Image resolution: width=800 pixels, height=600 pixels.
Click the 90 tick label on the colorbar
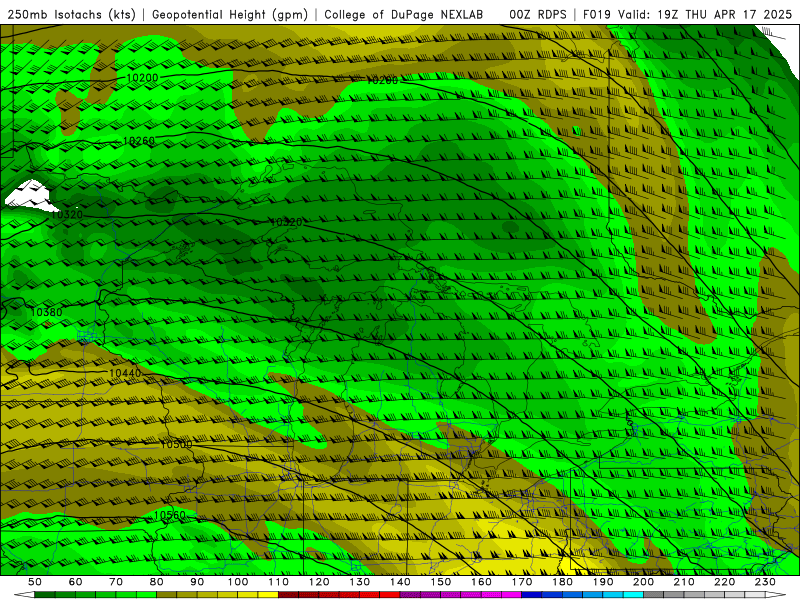coord(197,582)
